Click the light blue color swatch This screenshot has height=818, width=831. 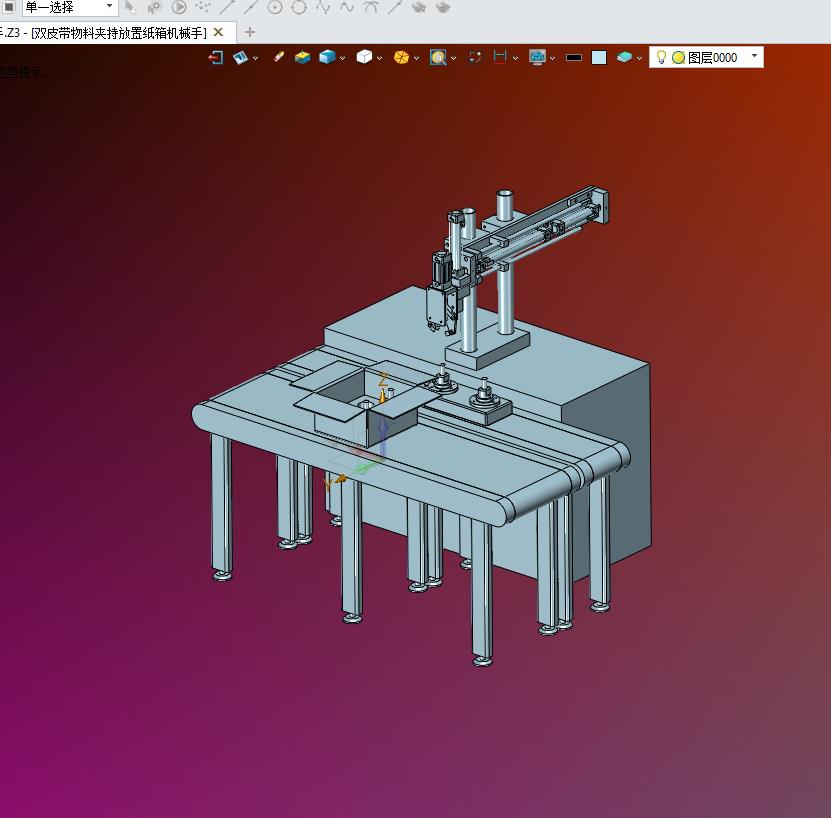[598, 58]
